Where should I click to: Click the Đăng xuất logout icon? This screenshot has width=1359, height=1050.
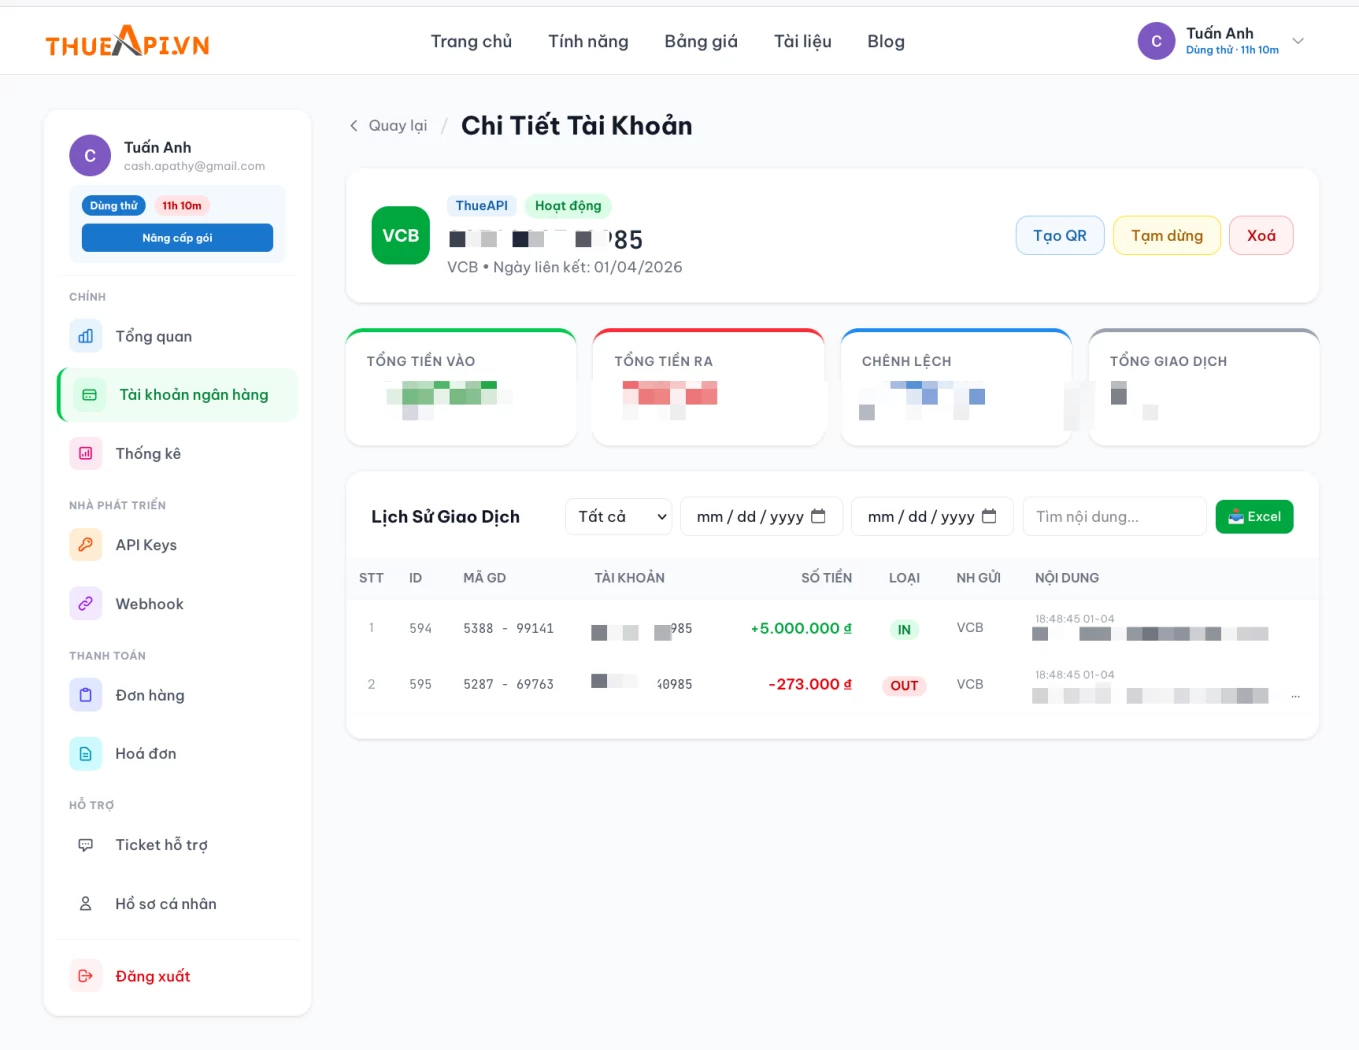86,976
